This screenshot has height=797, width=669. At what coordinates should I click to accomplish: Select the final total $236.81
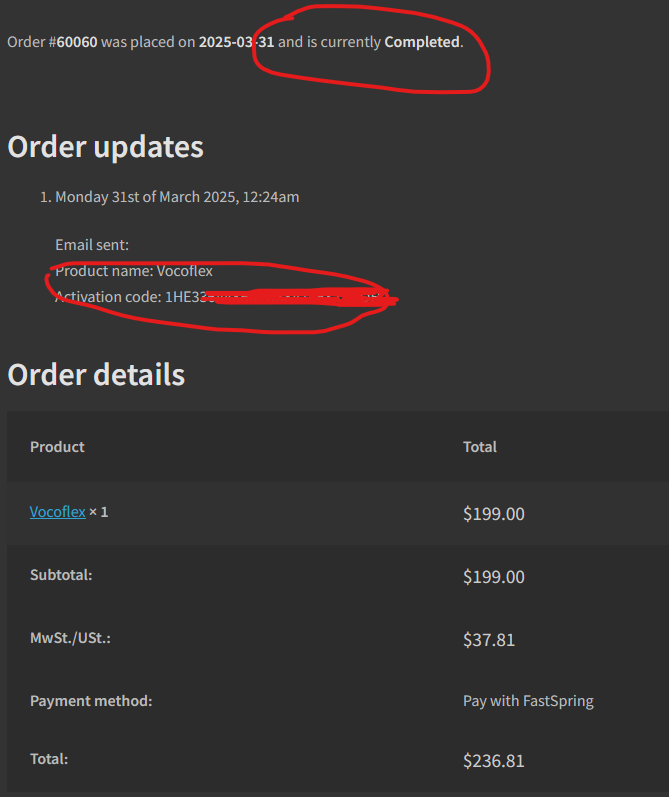click(x=494, y=761)
